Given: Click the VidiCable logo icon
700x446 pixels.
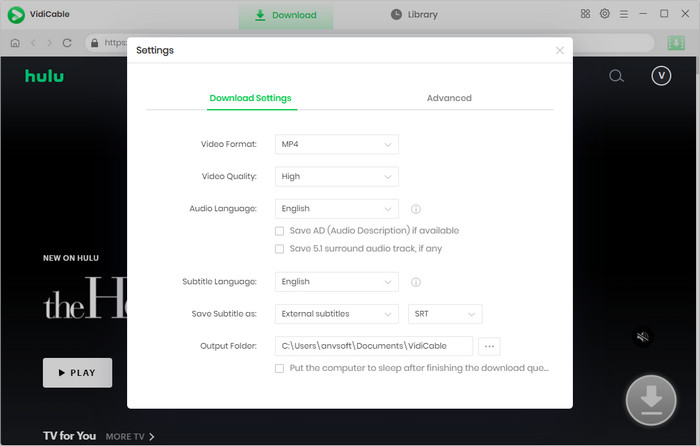Looking at the screenshot, I should pos(16,15).
